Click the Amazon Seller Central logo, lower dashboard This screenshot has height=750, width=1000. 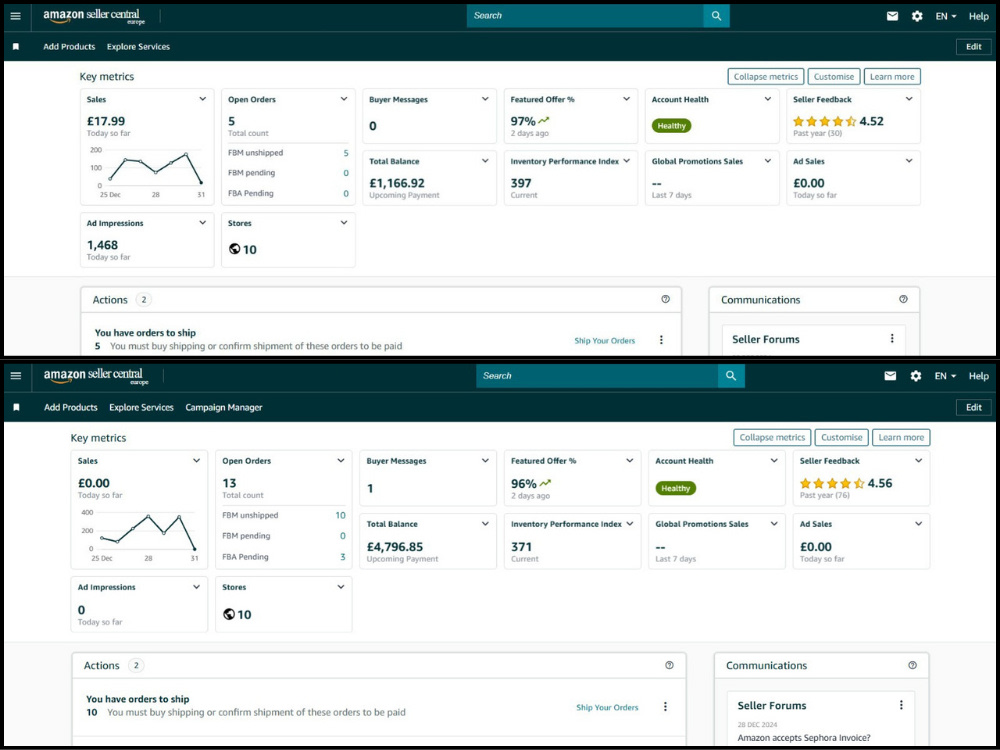tap(96, 376)
